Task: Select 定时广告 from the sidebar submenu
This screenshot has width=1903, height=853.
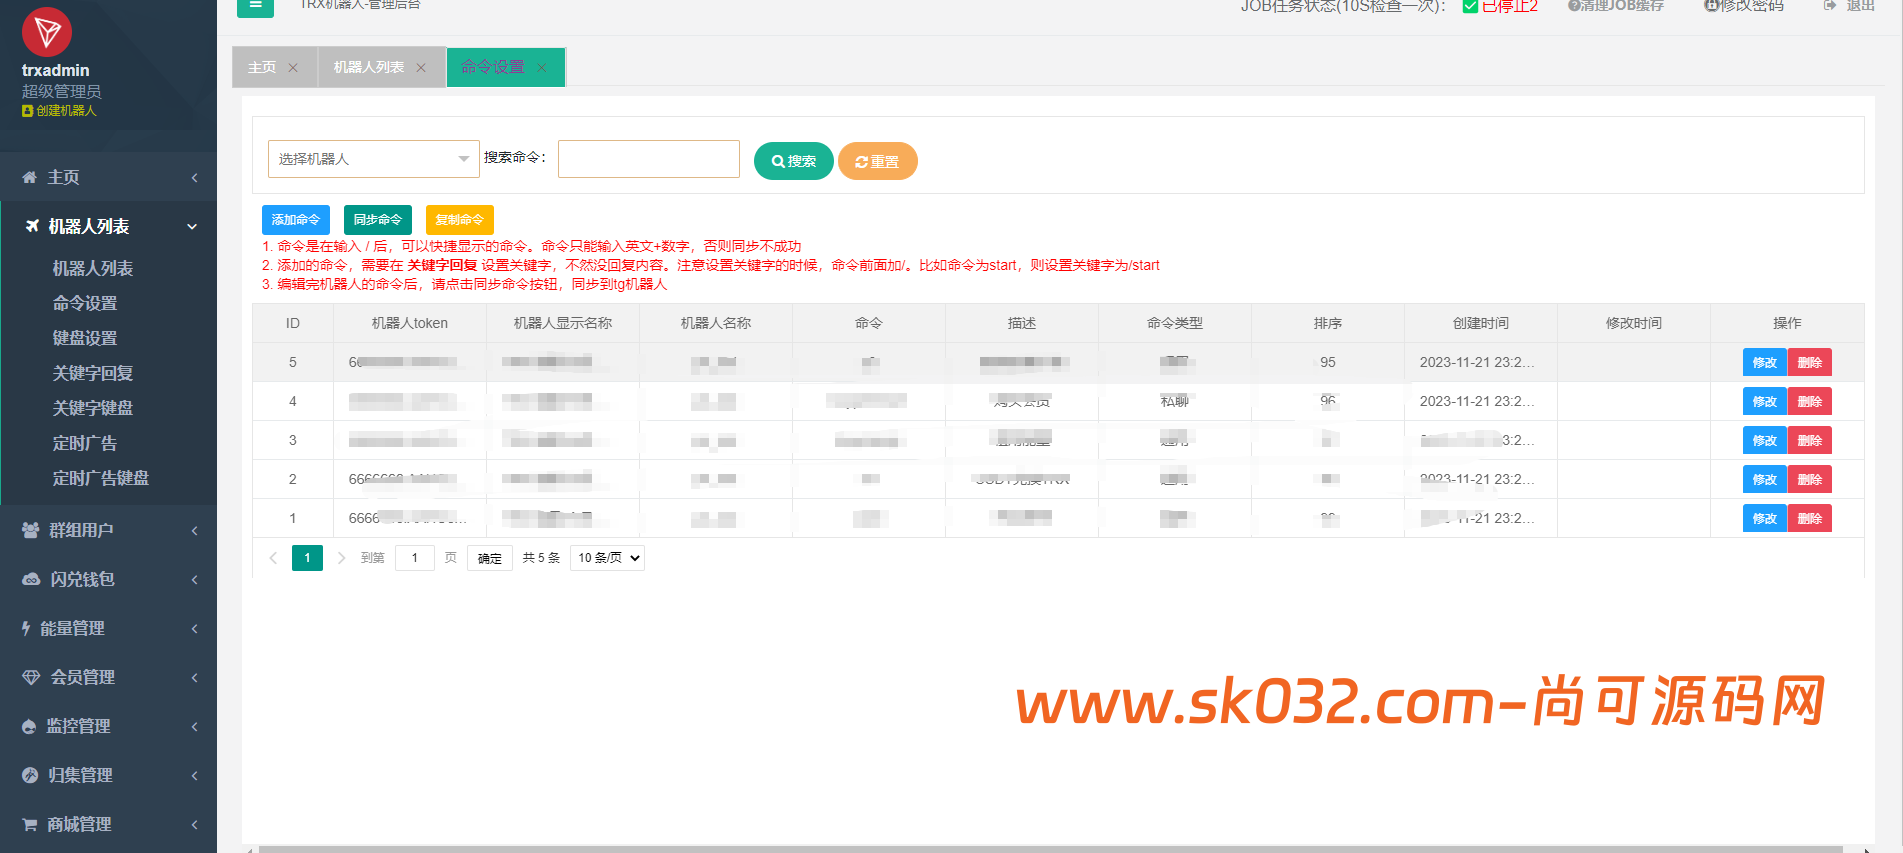Action: (x=85, y=443)
